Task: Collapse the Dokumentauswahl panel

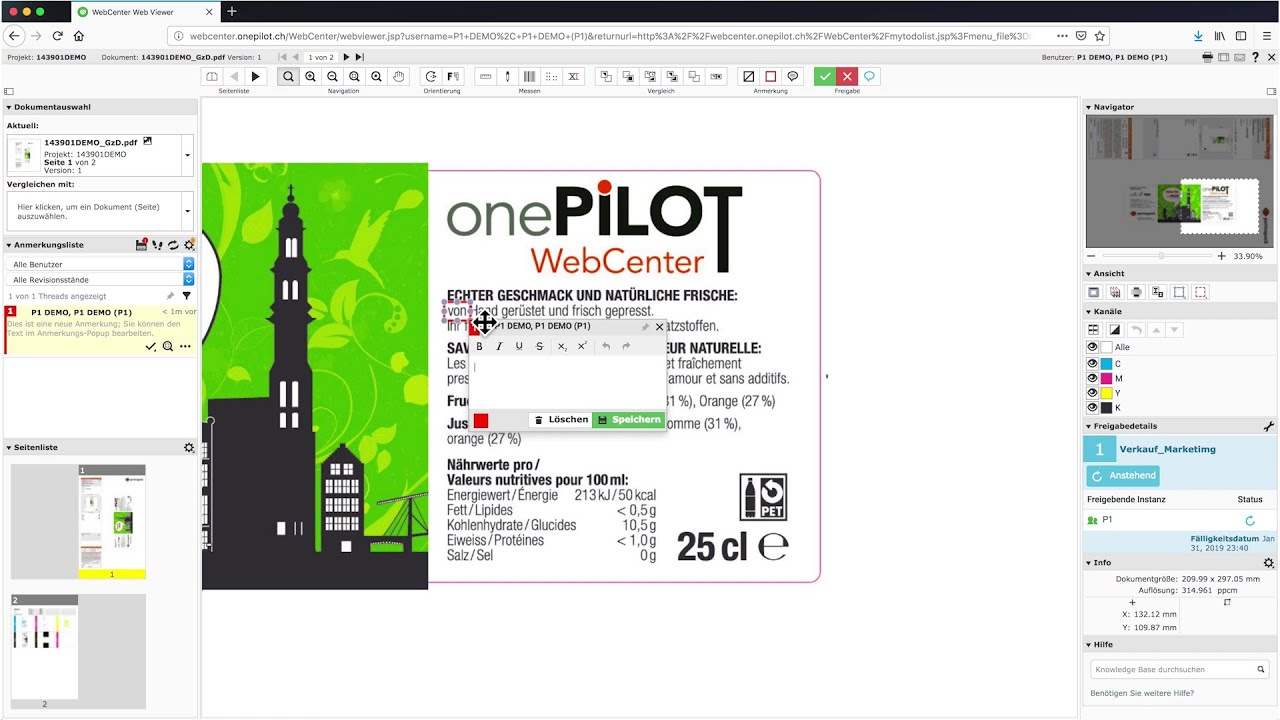Action: [9, 107]
